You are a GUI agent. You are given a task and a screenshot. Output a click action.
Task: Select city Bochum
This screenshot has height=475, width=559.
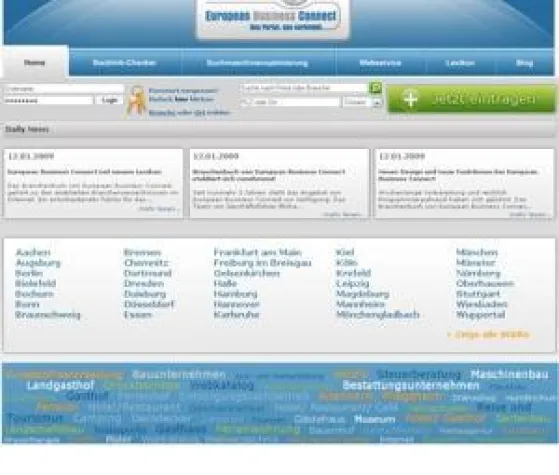(x=35, y=294)
